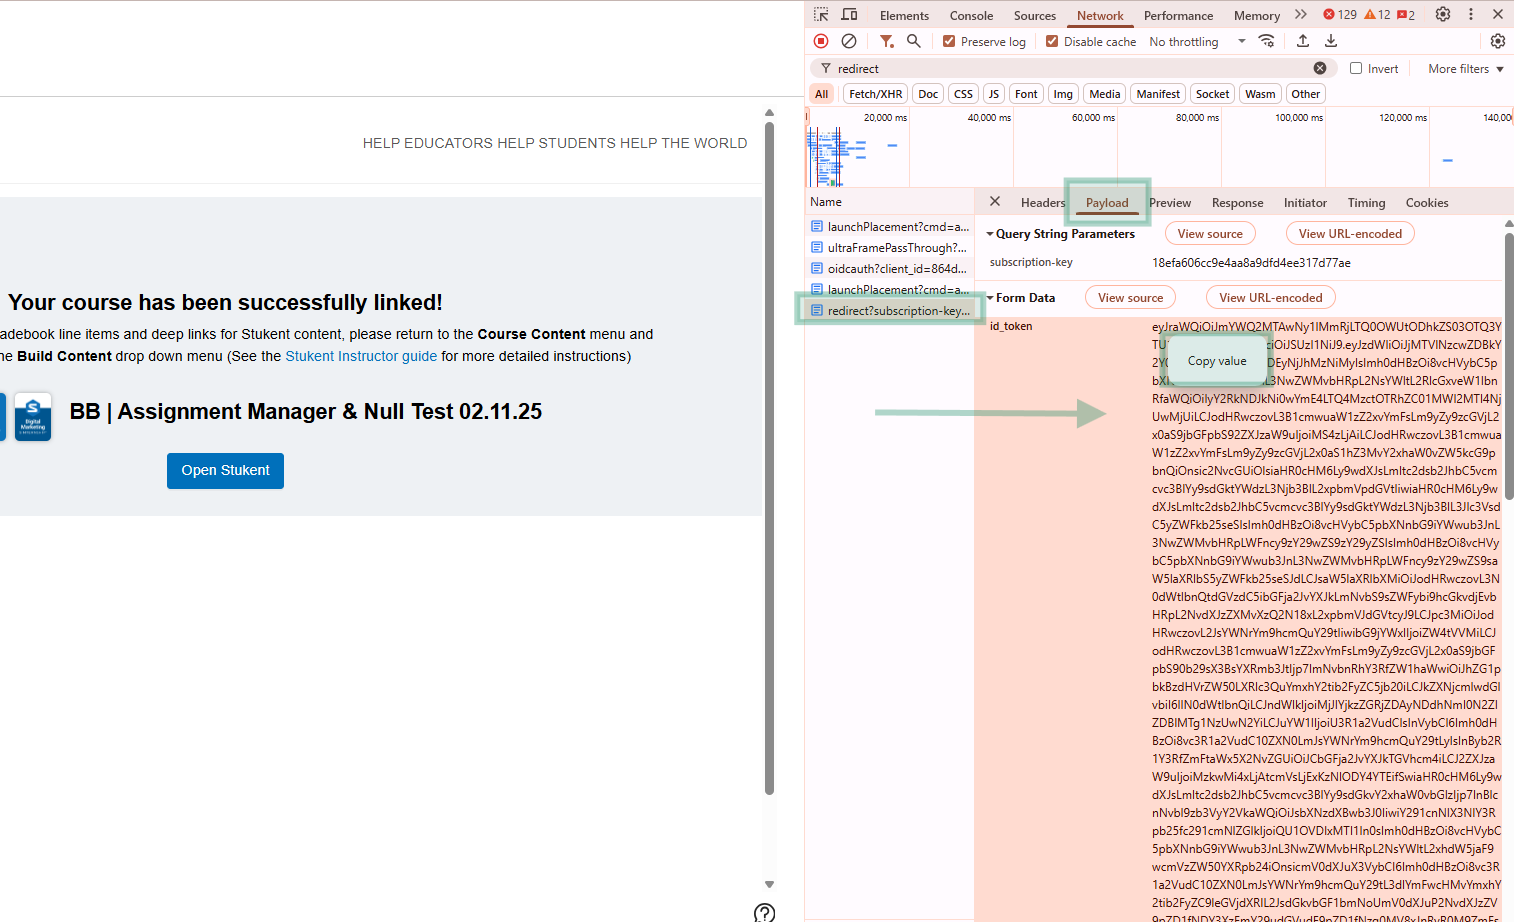Click View source for query string
The height and width of the screenshot is (922, 1514).
click(x=1210, y=233)
